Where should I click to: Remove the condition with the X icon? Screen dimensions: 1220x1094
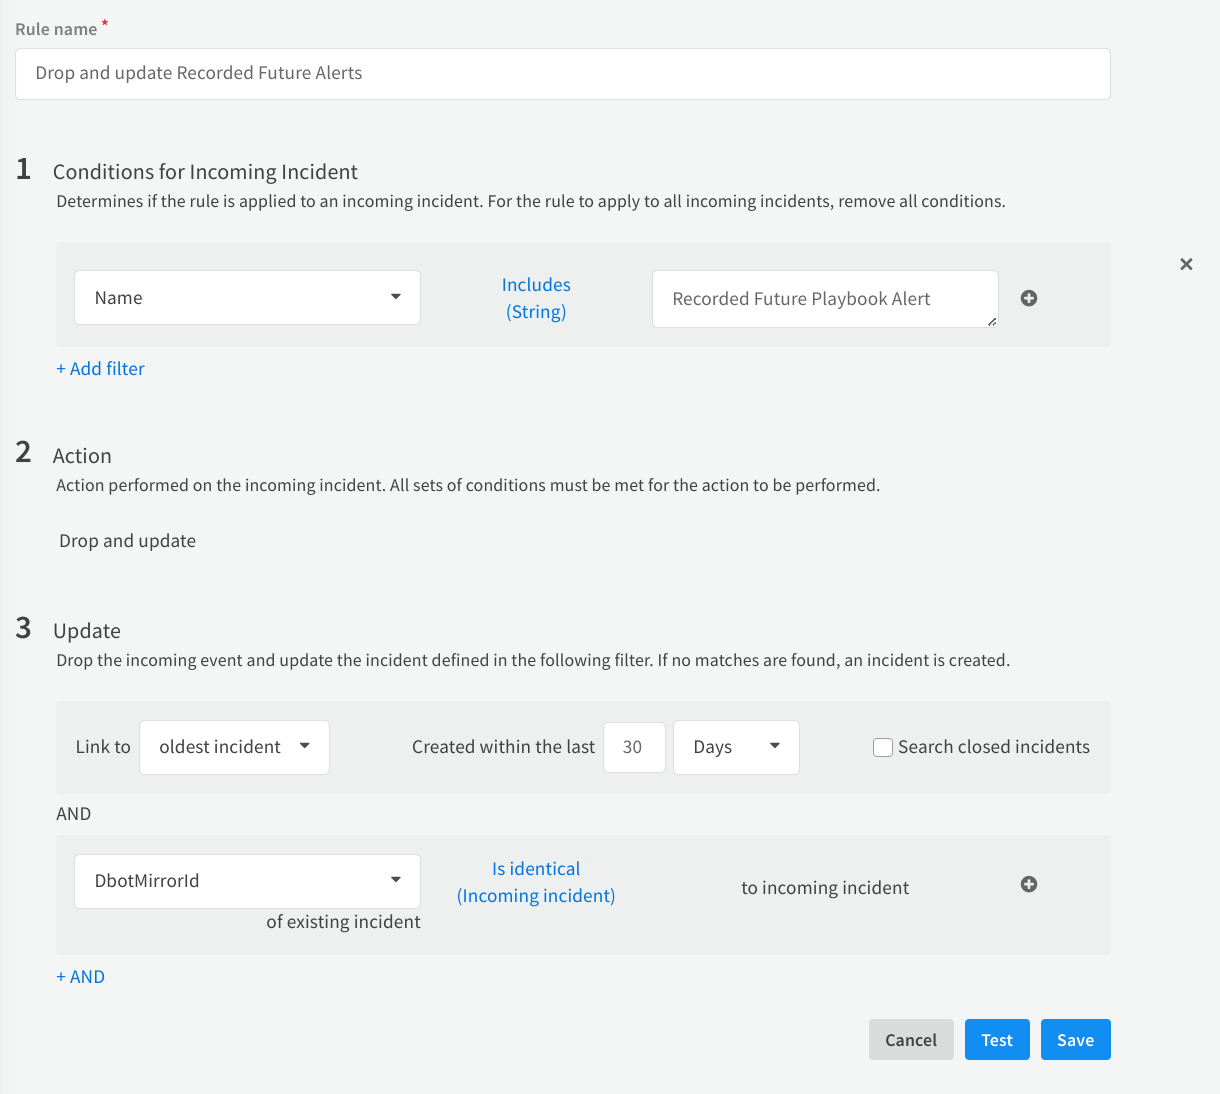click(x=1186, y=264)
